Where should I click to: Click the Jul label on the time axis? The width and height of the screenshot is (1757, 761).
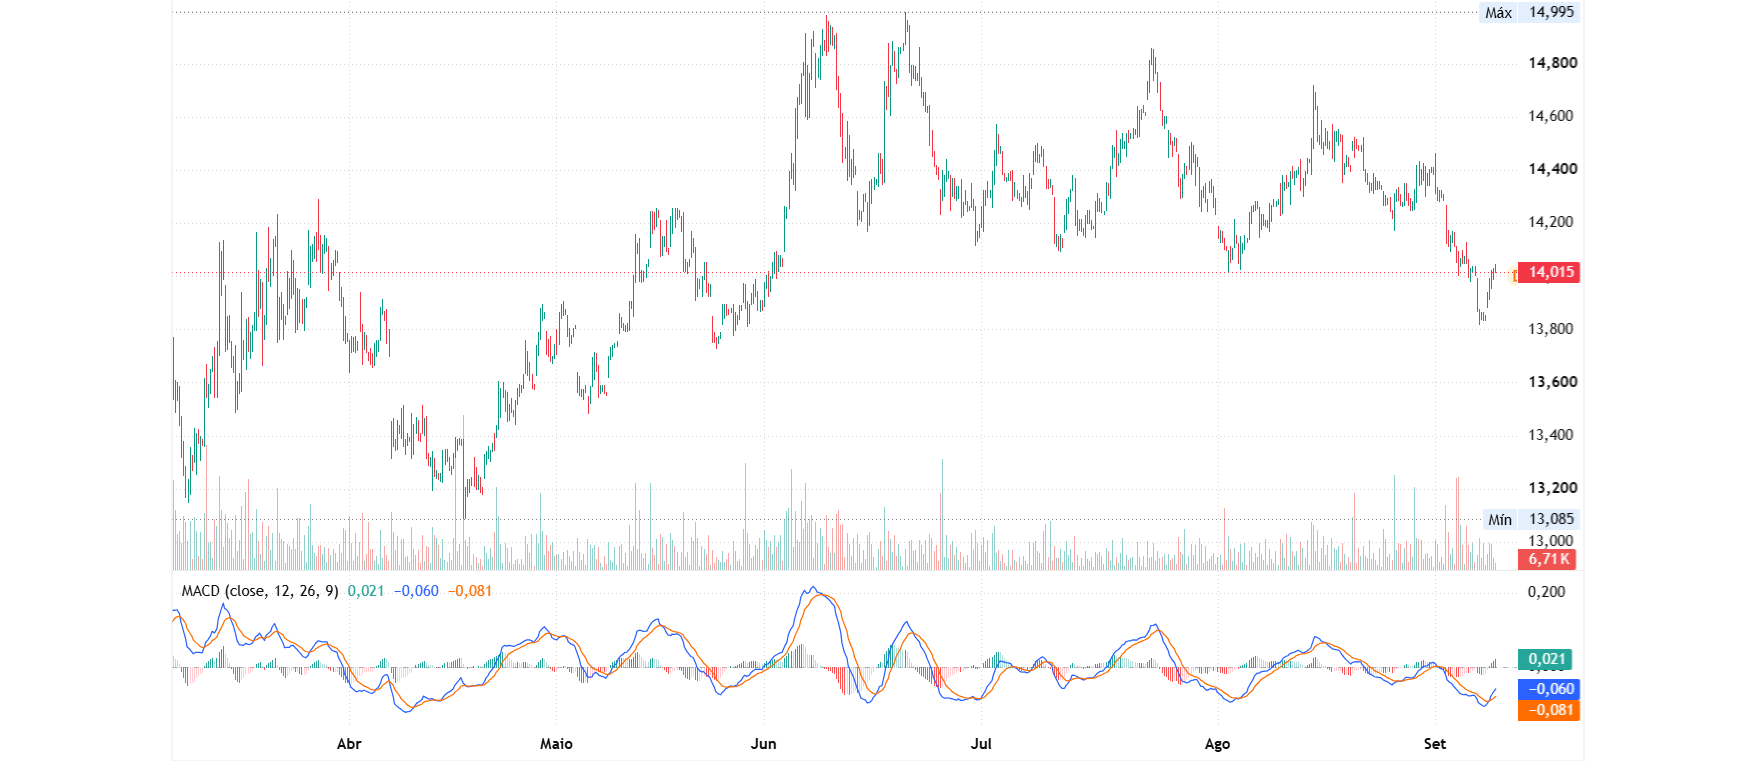pyautogui.click(x=981, y=744)
